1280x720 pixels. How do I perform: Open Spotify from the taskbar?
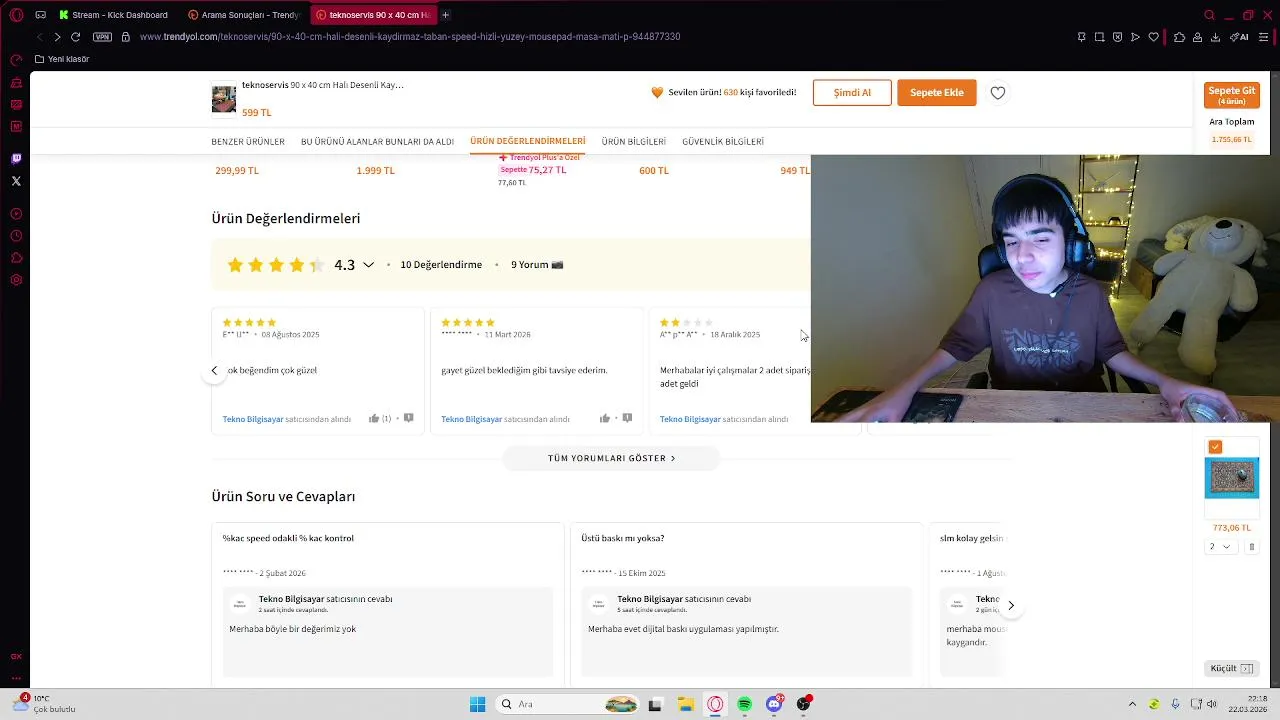click(744, 704)
